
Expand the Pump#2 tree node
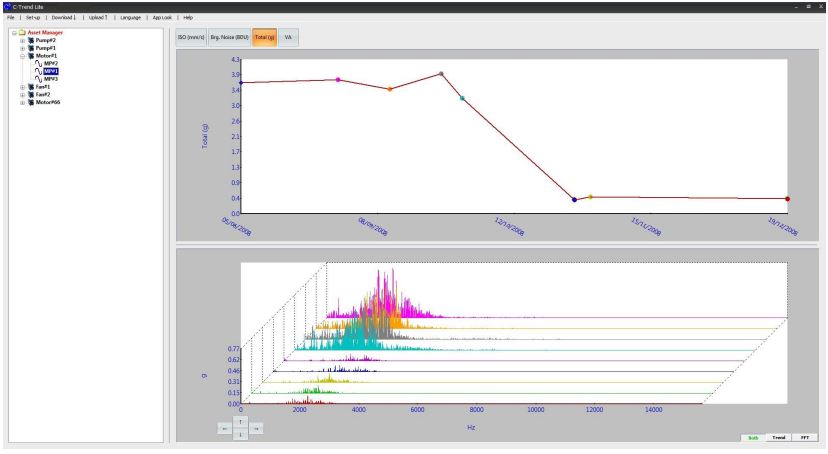coord(22,39)
